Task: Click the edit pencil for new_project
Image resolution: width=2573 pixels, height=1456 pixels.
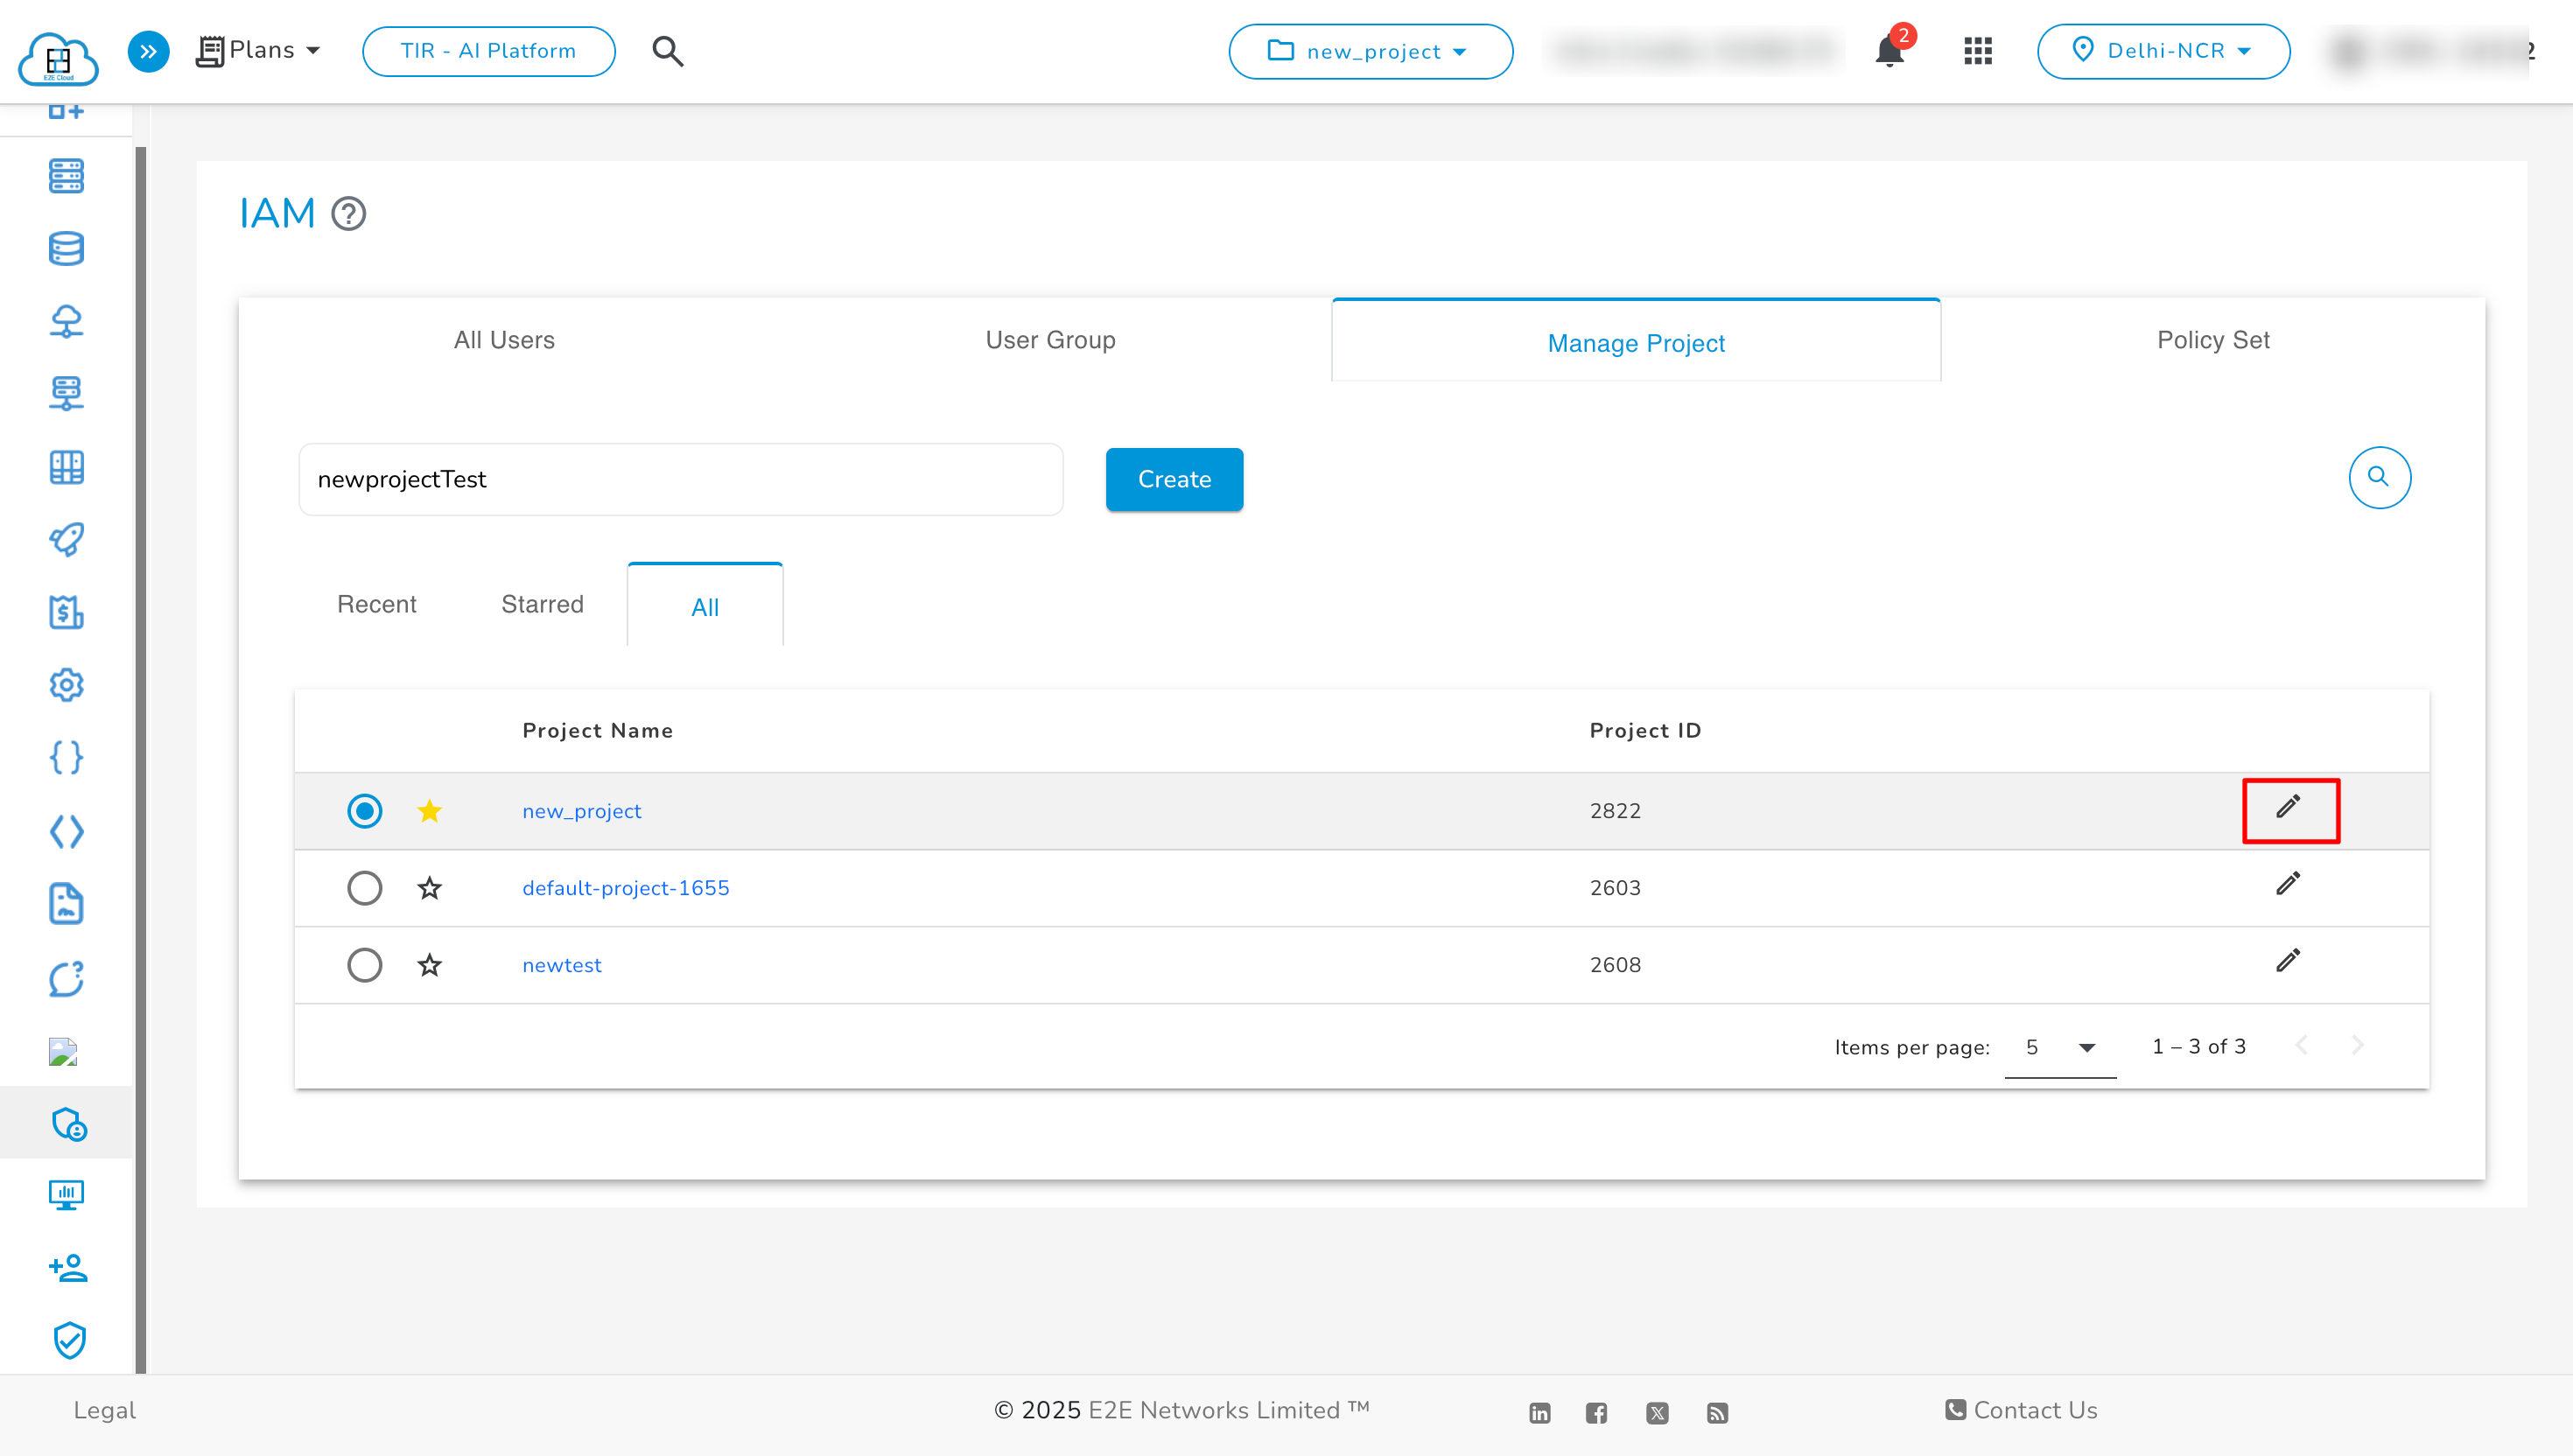Action: point(2288,807)
